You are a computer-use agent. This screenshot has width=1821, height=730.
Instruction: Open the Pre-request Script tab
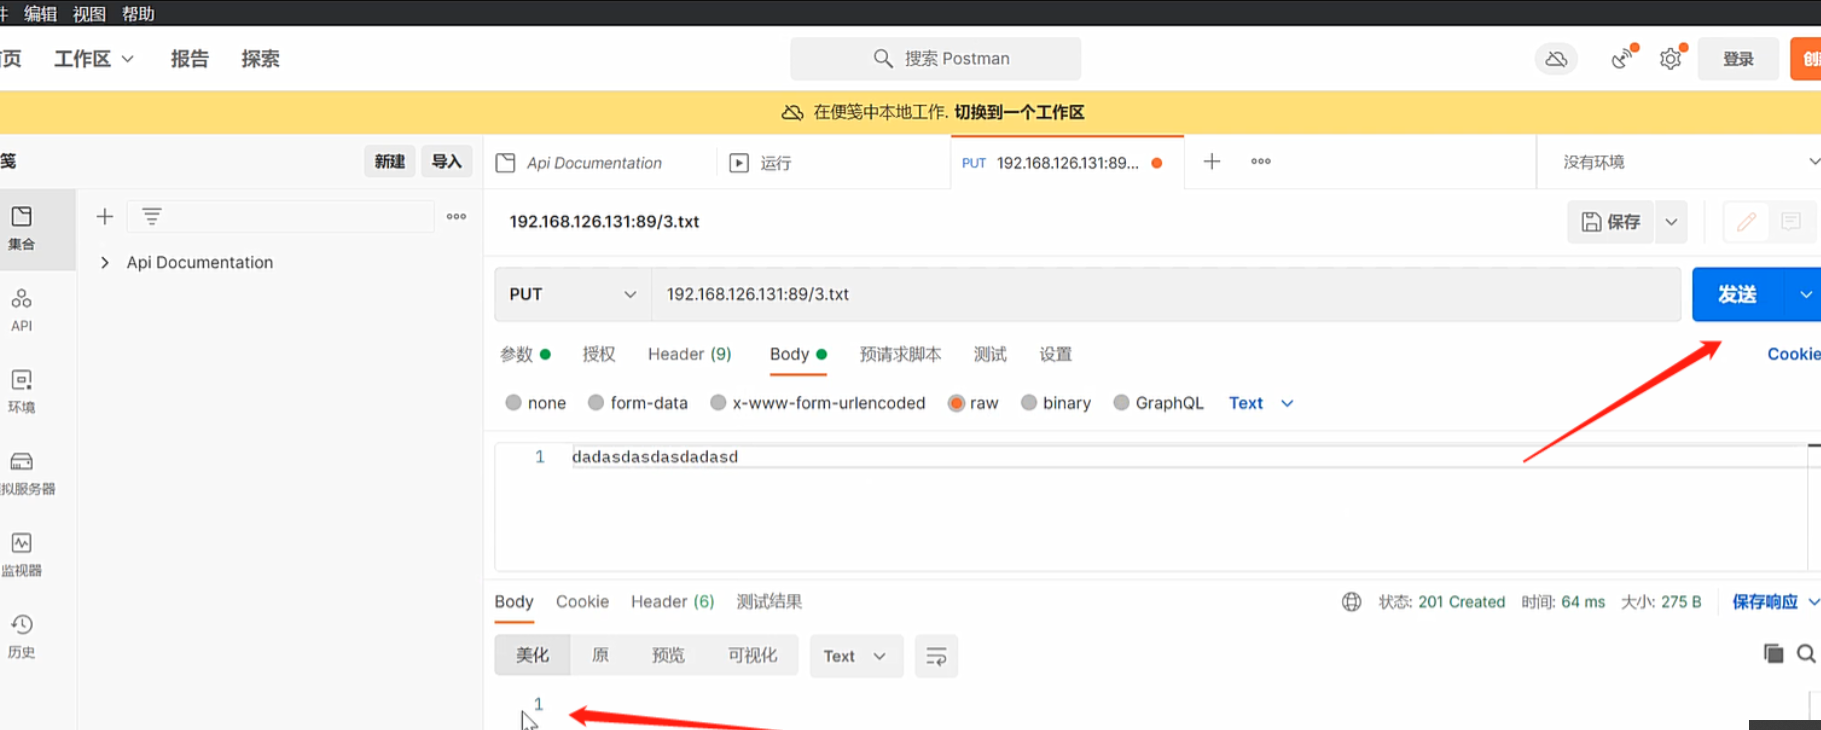900,354
